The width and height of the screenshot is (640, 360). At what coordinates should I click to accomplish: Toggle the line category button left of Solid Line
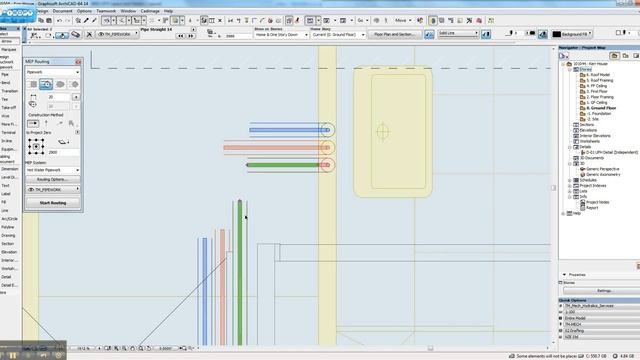point(429,35)
